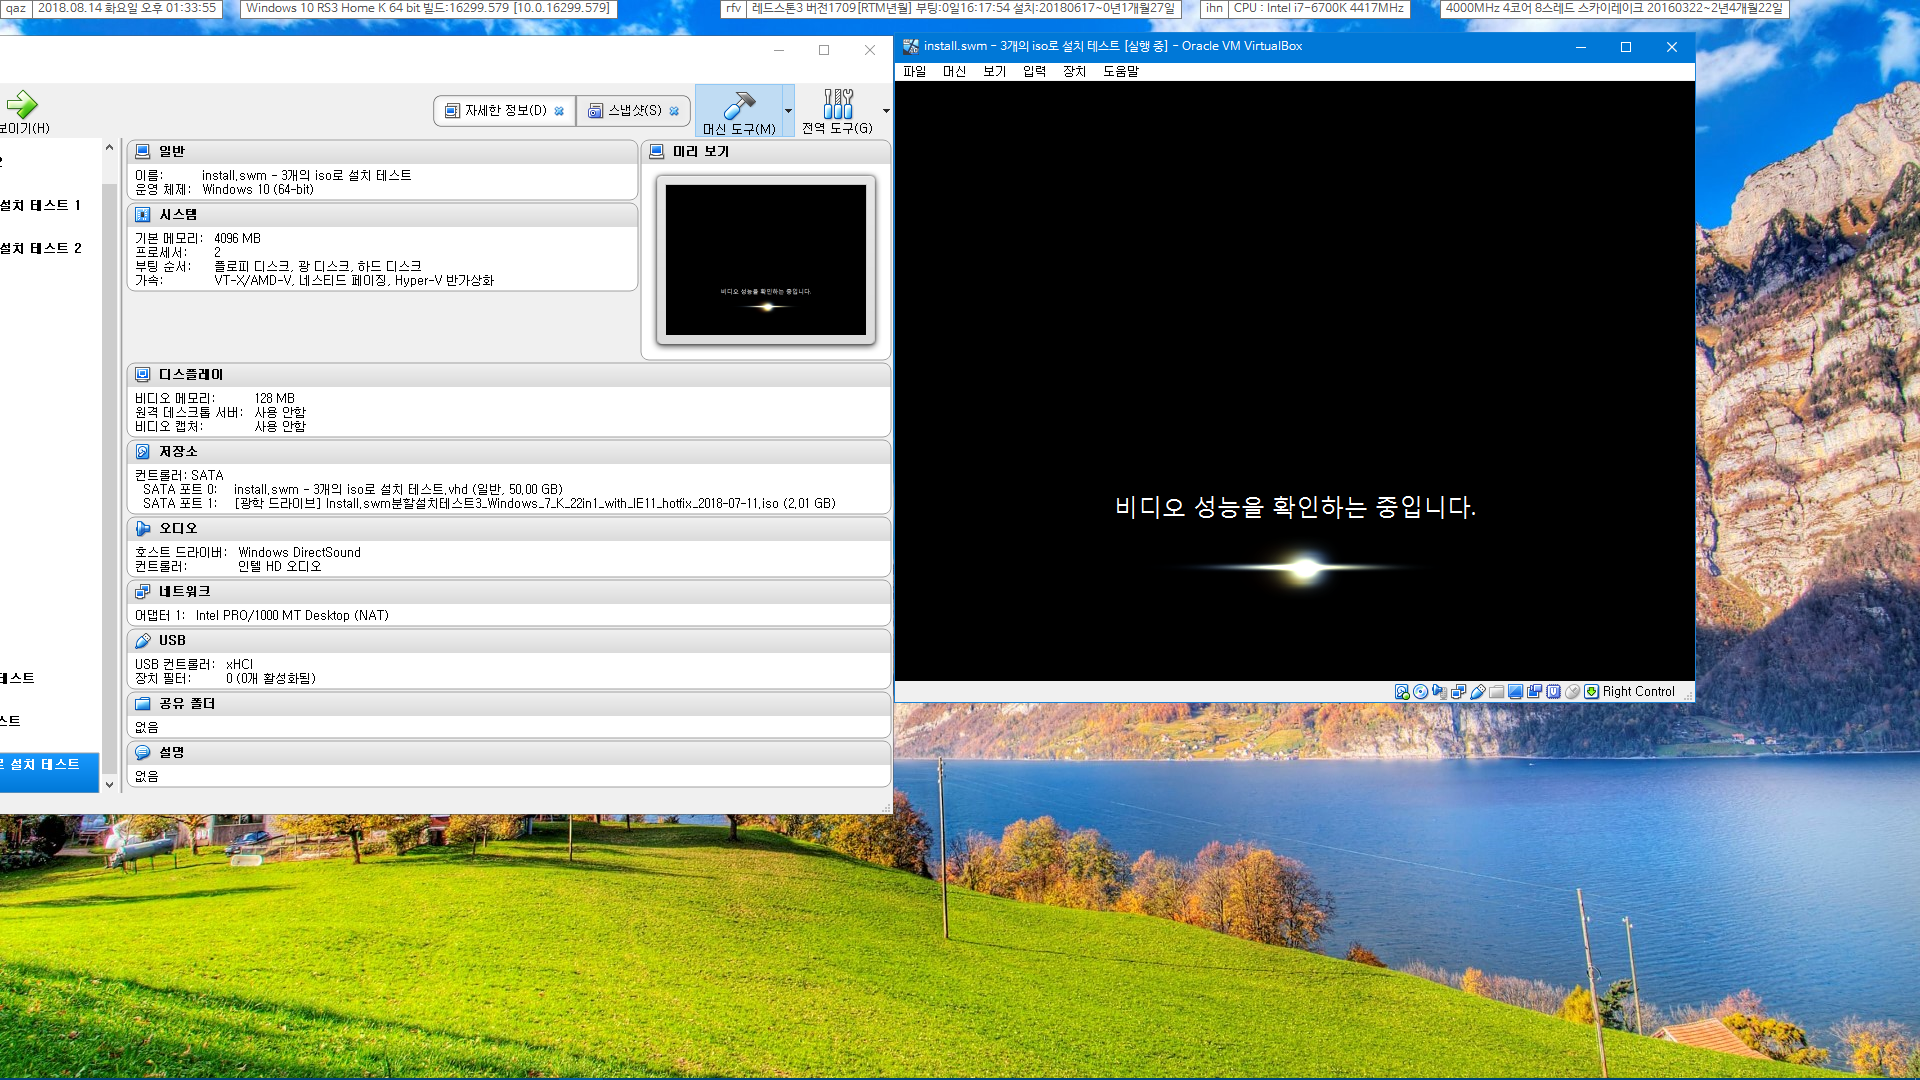
Task: Click the VM preview thumbnail
Action: [x=766, y=260]
